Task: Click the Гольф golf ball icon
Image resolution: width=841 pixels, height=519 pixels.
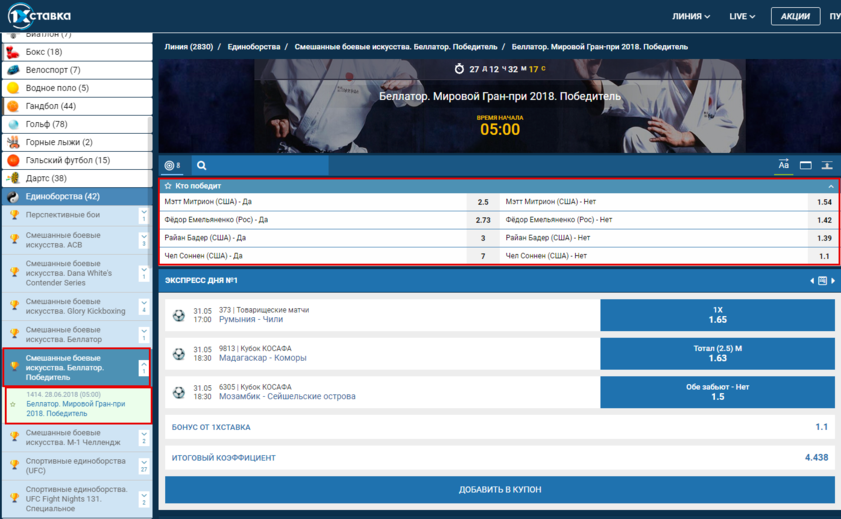Action: coord(13,124)
